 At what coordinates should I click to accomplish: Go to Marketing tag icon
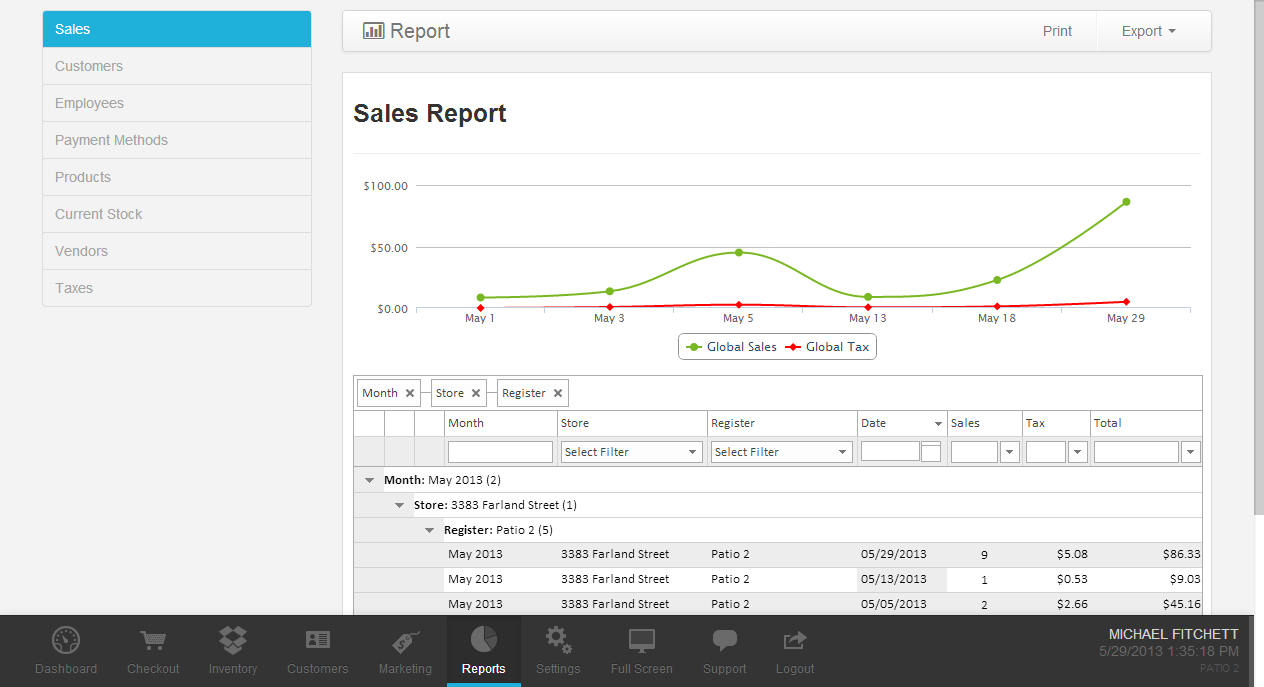405,640
